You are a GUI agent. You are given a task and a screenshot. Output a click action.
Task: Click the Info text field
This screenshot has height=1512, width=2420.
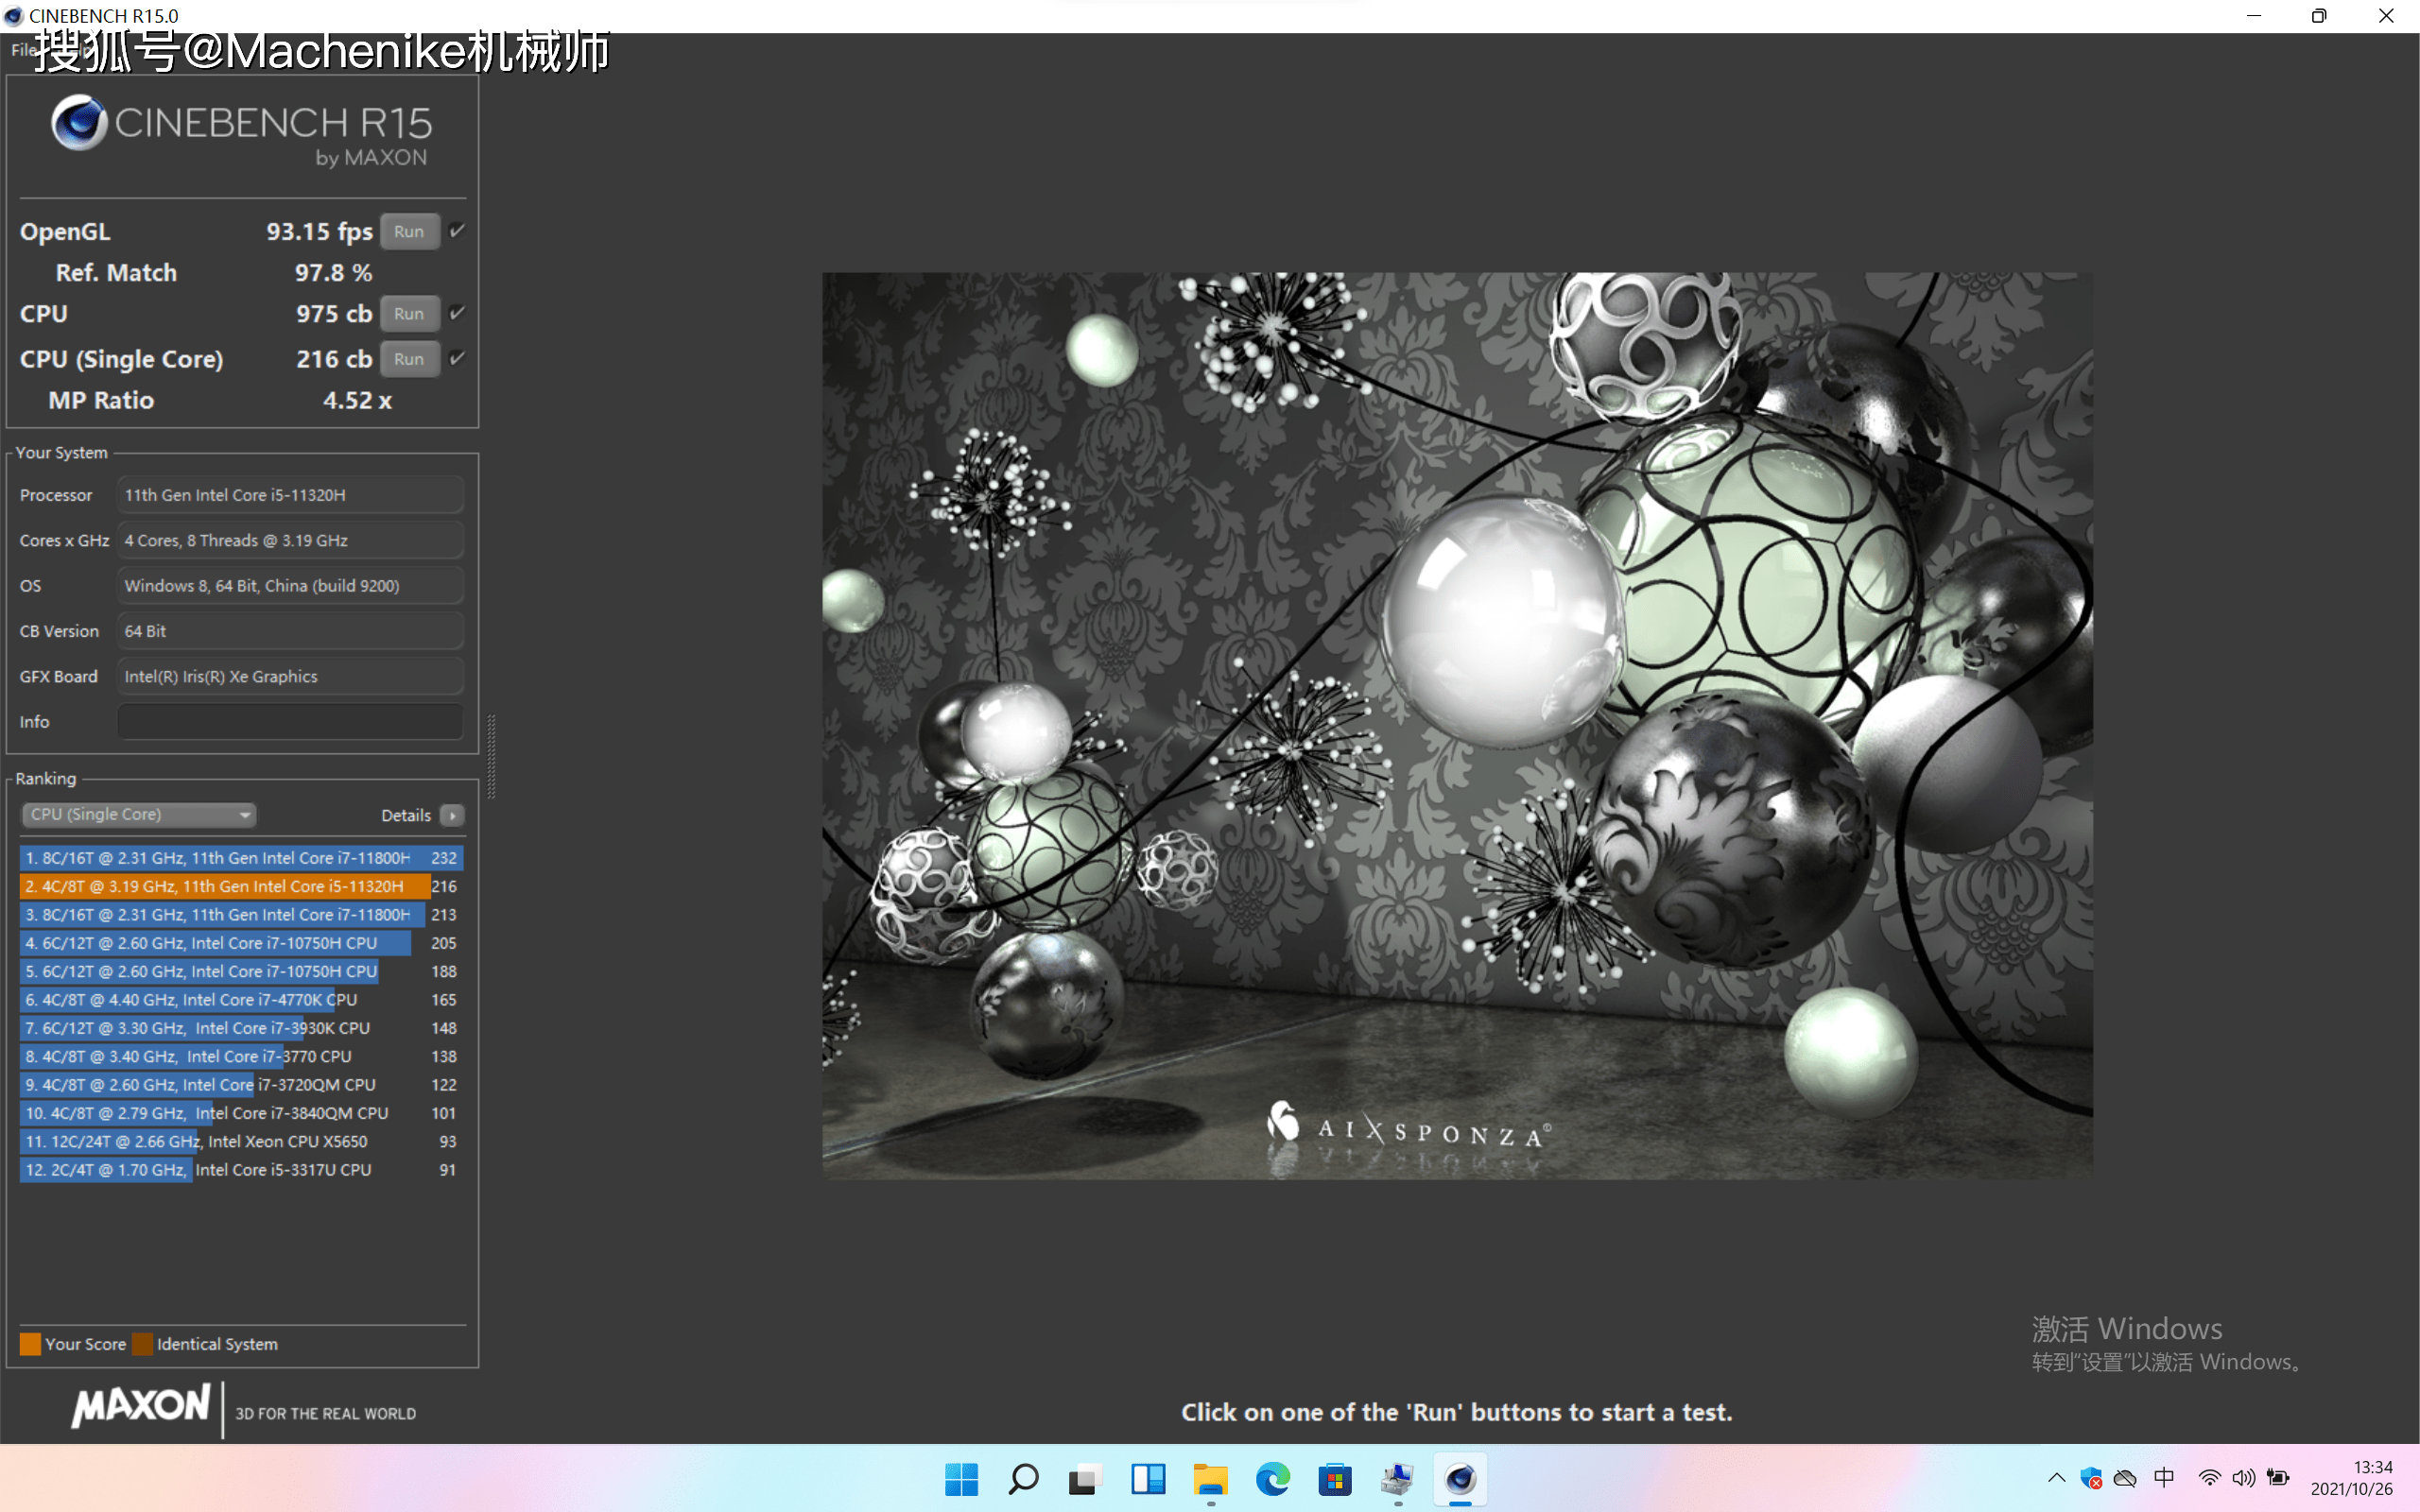tap(290, 721)
